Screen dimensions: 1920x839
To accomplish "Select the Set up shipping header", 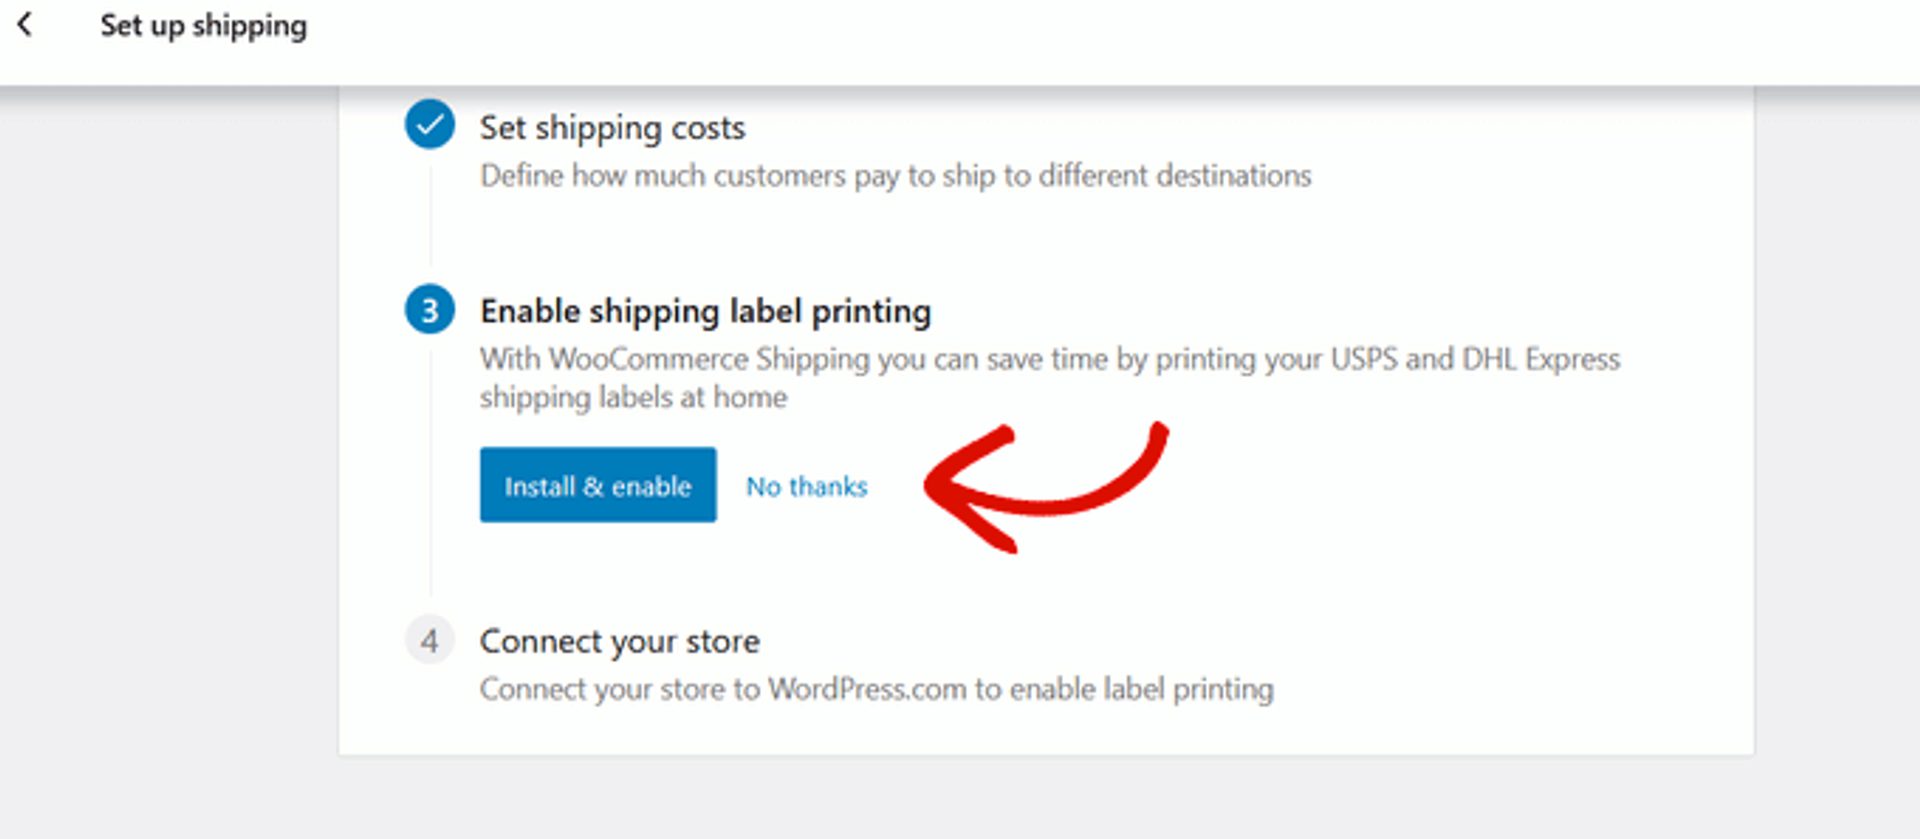I will pyautogui.click(x=204, y=25).
